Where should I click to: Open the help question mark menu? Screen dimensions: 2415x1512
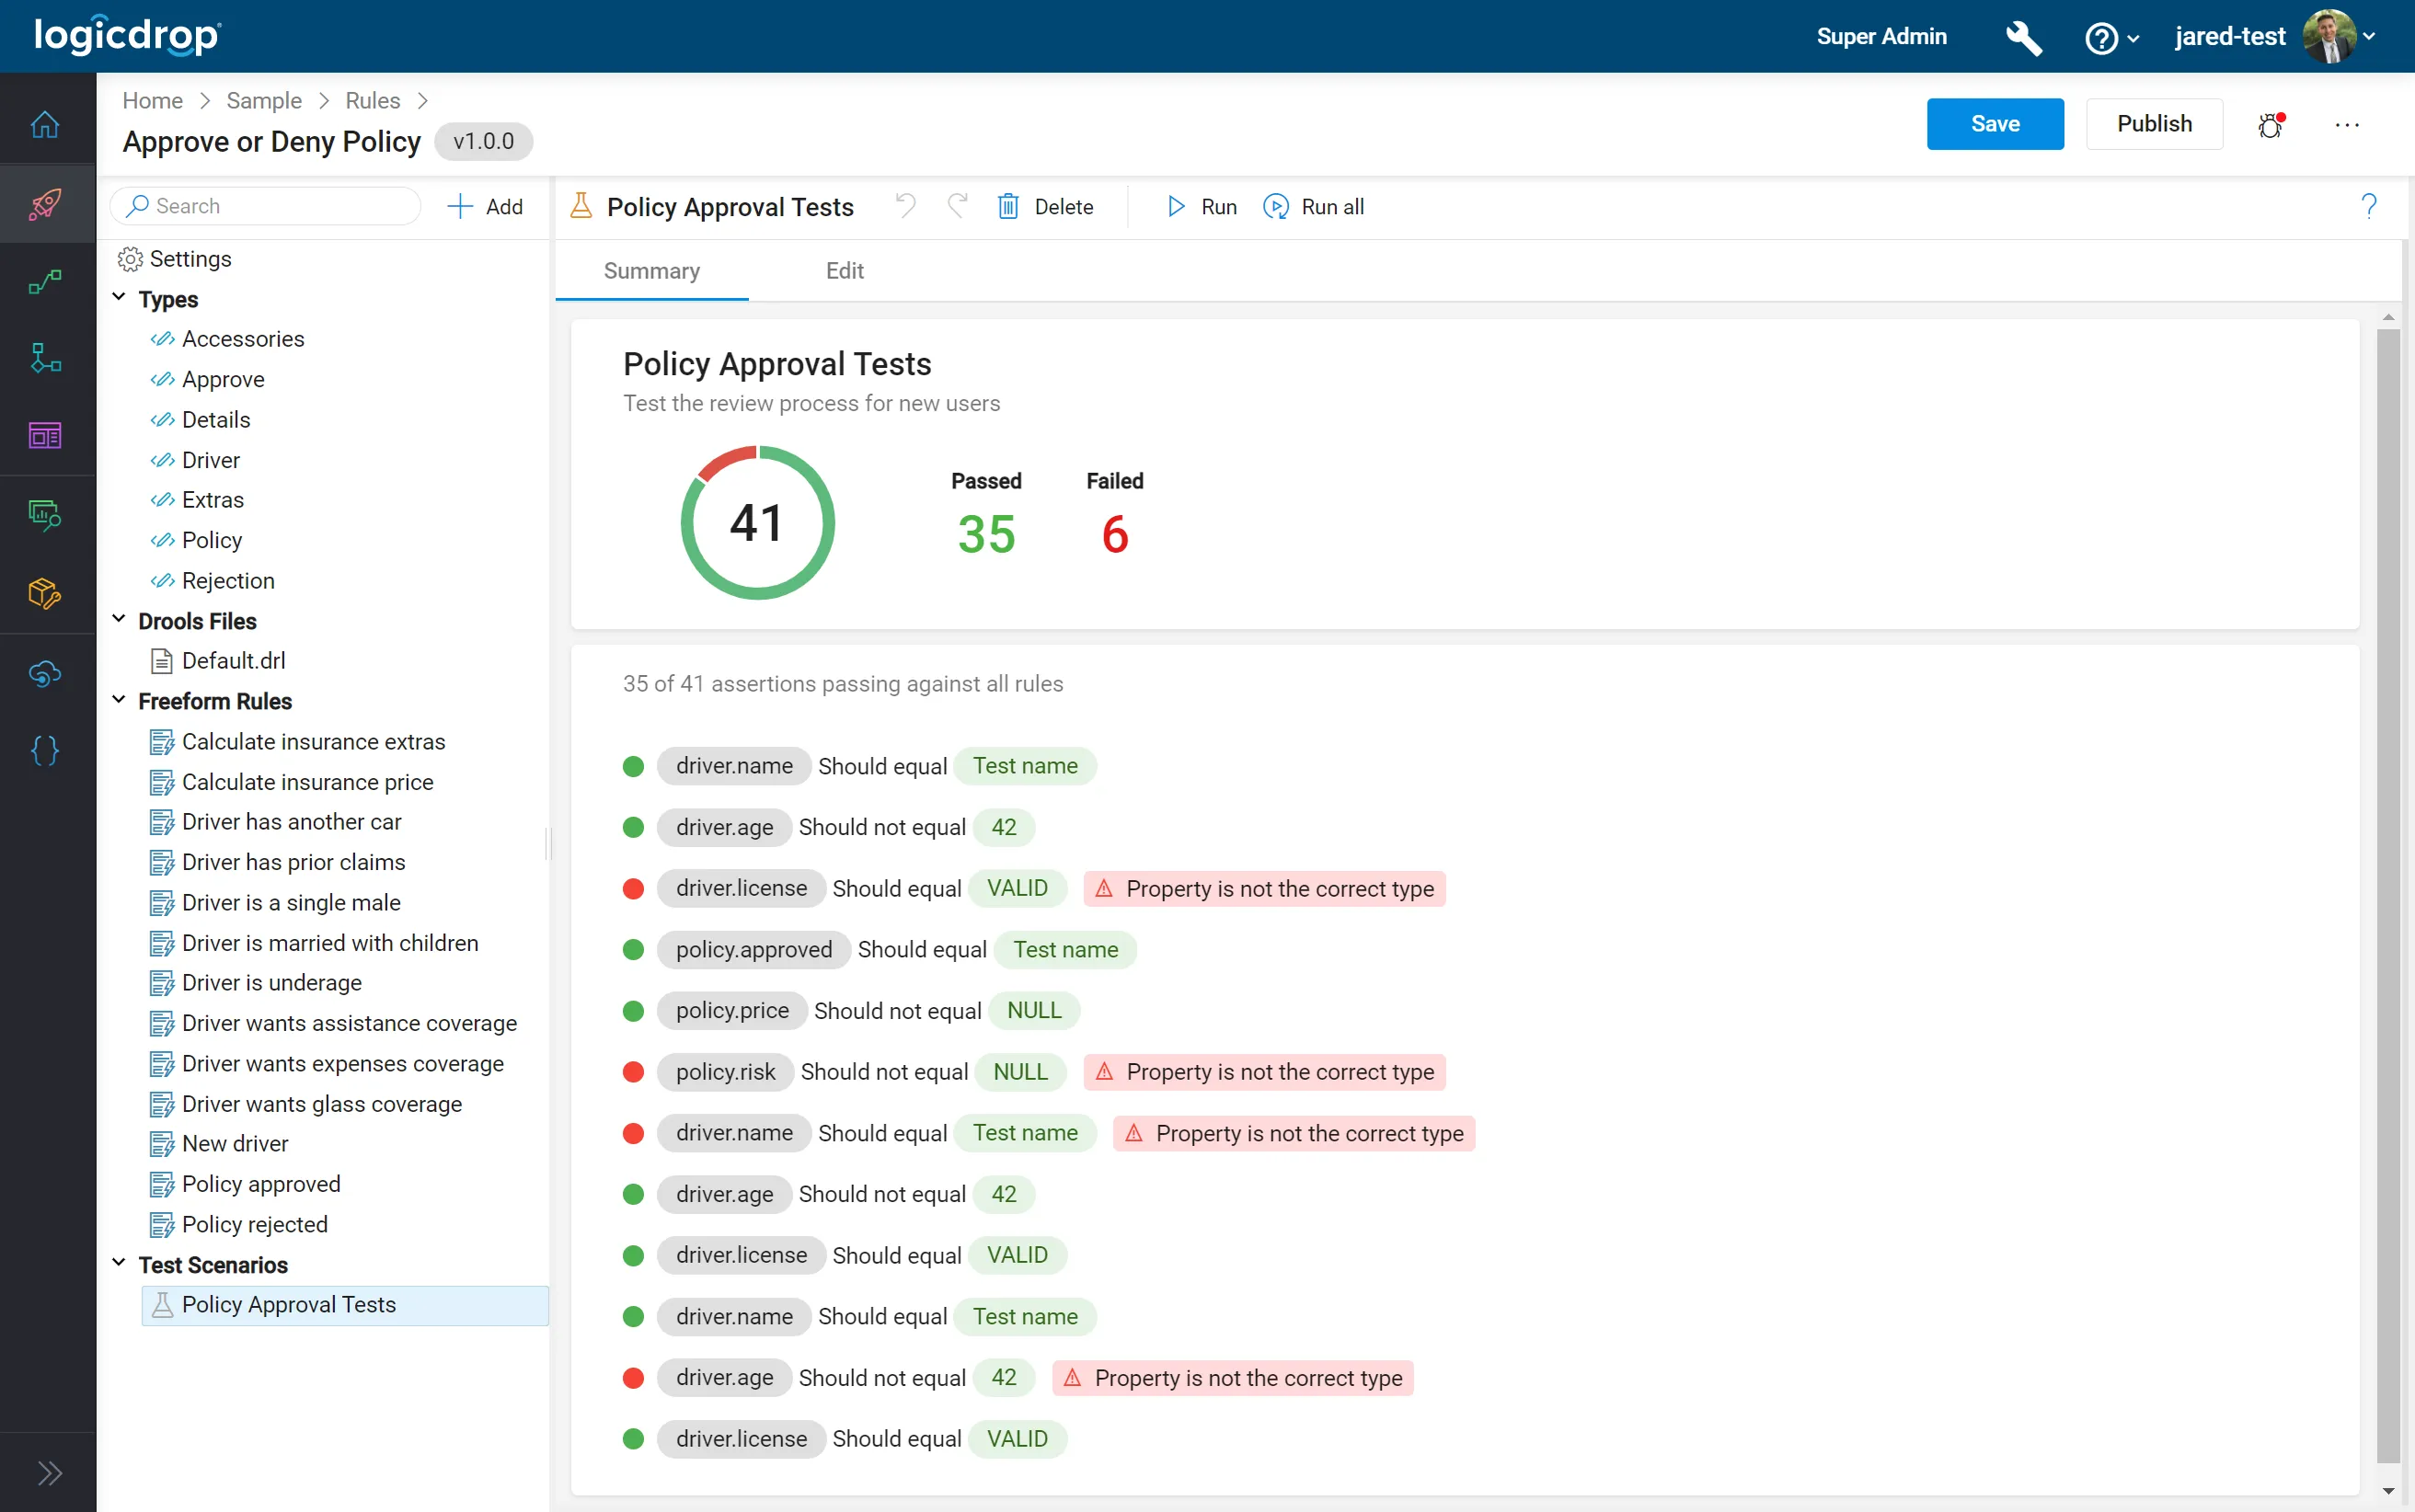click(x=2111, y=38)
